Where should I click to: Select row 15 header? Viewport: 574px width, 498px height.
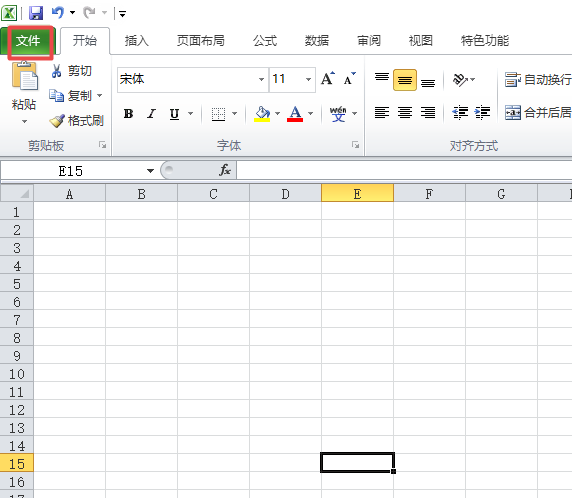point(17,463)
